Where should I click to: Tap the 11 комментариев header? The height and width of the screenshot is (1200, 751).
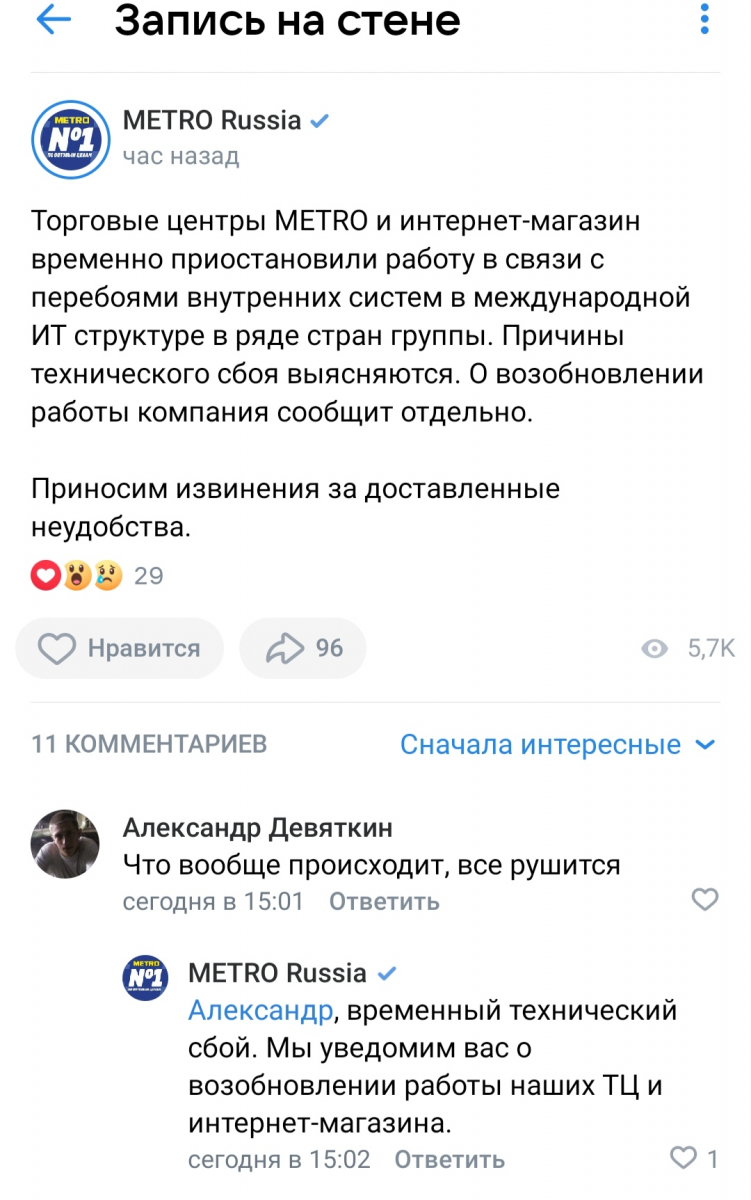click(150, 744)
